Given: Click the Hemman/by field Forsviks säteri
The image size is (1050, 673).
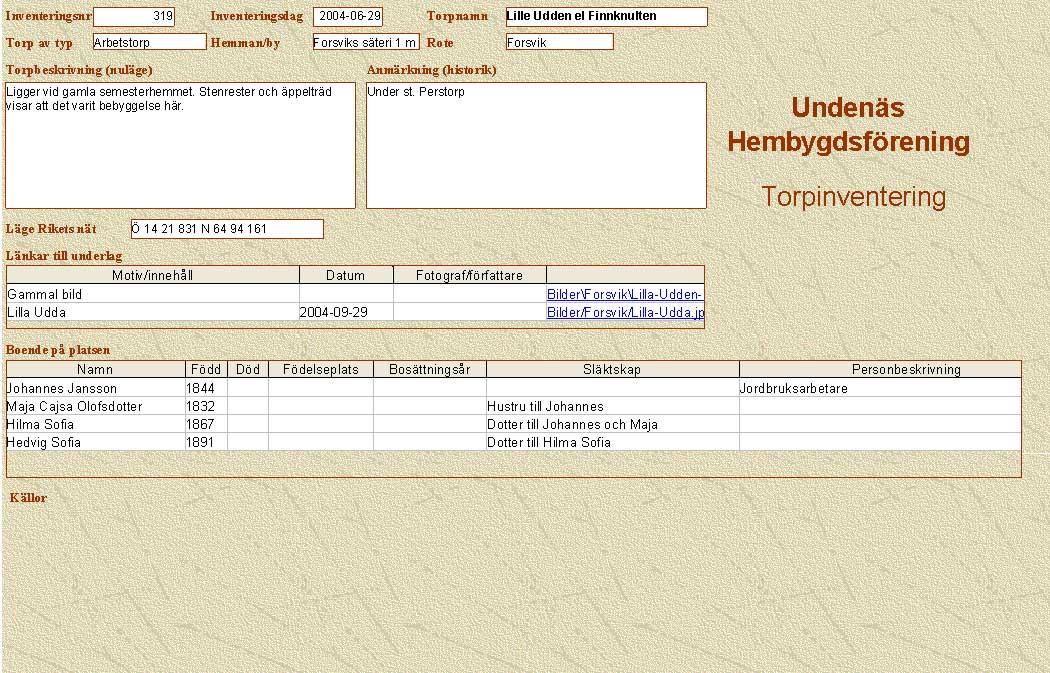Looking at the screenshot, I should coord(365,42).
